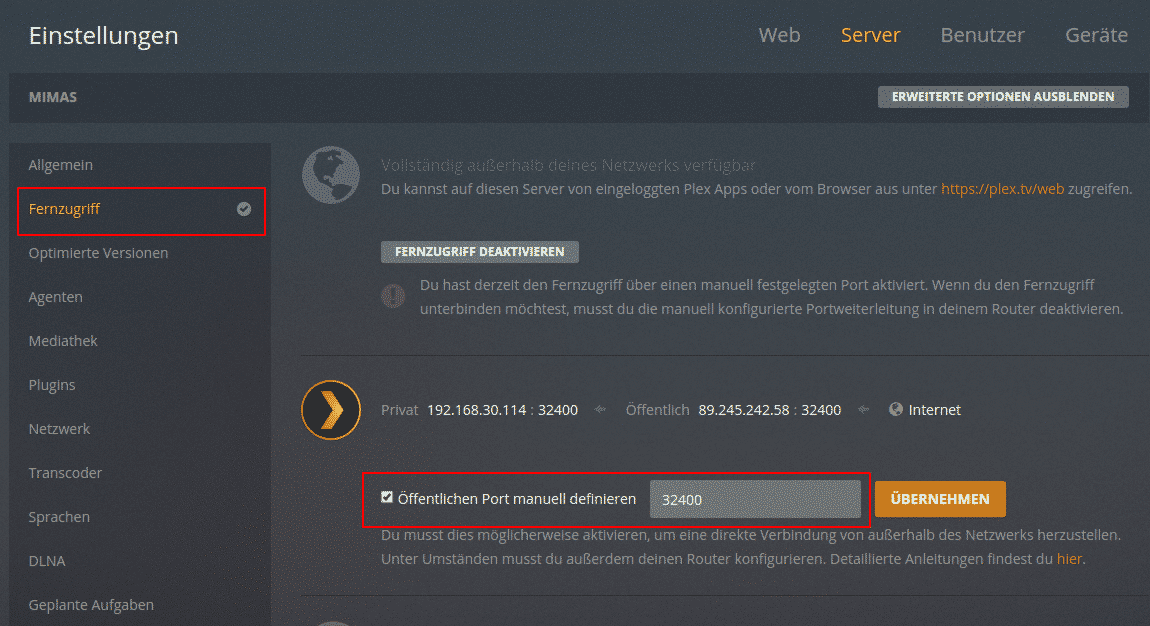
Task: Go to Netzwerk settings section
Action: click(x=60, y=429)
